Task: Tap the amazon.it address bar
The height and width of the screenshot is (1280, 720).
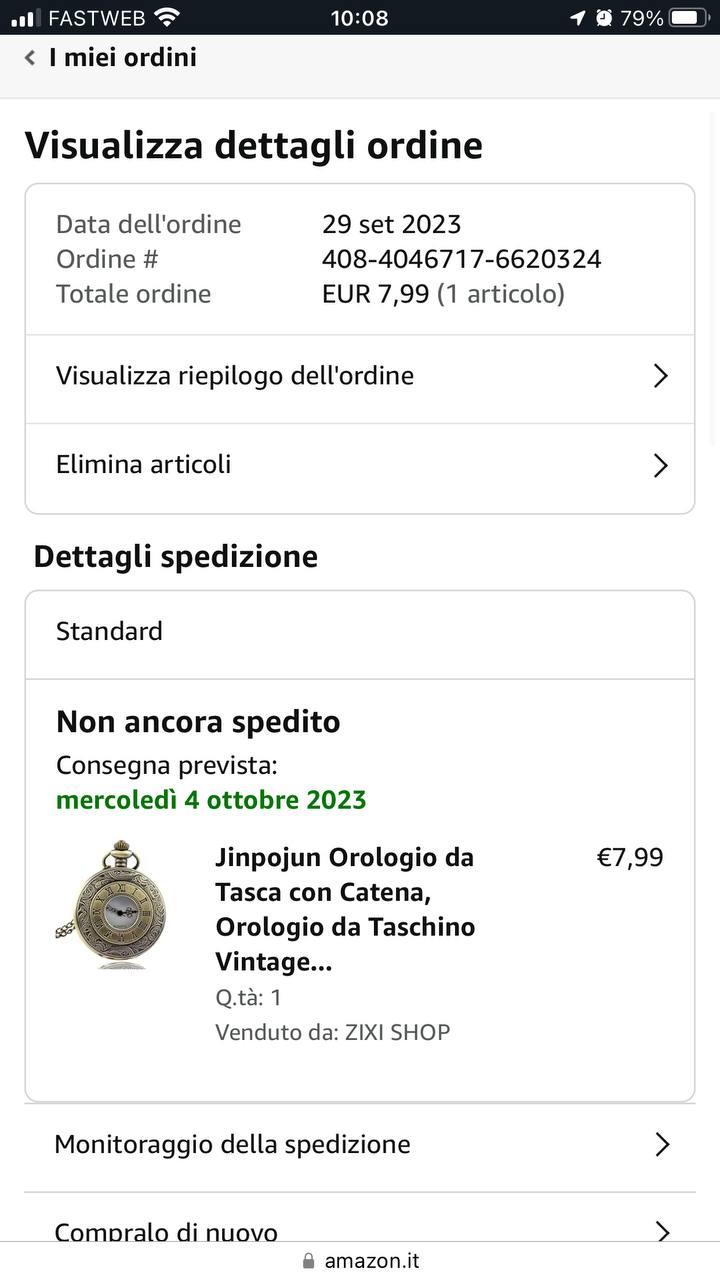Action: point(371,1261)
